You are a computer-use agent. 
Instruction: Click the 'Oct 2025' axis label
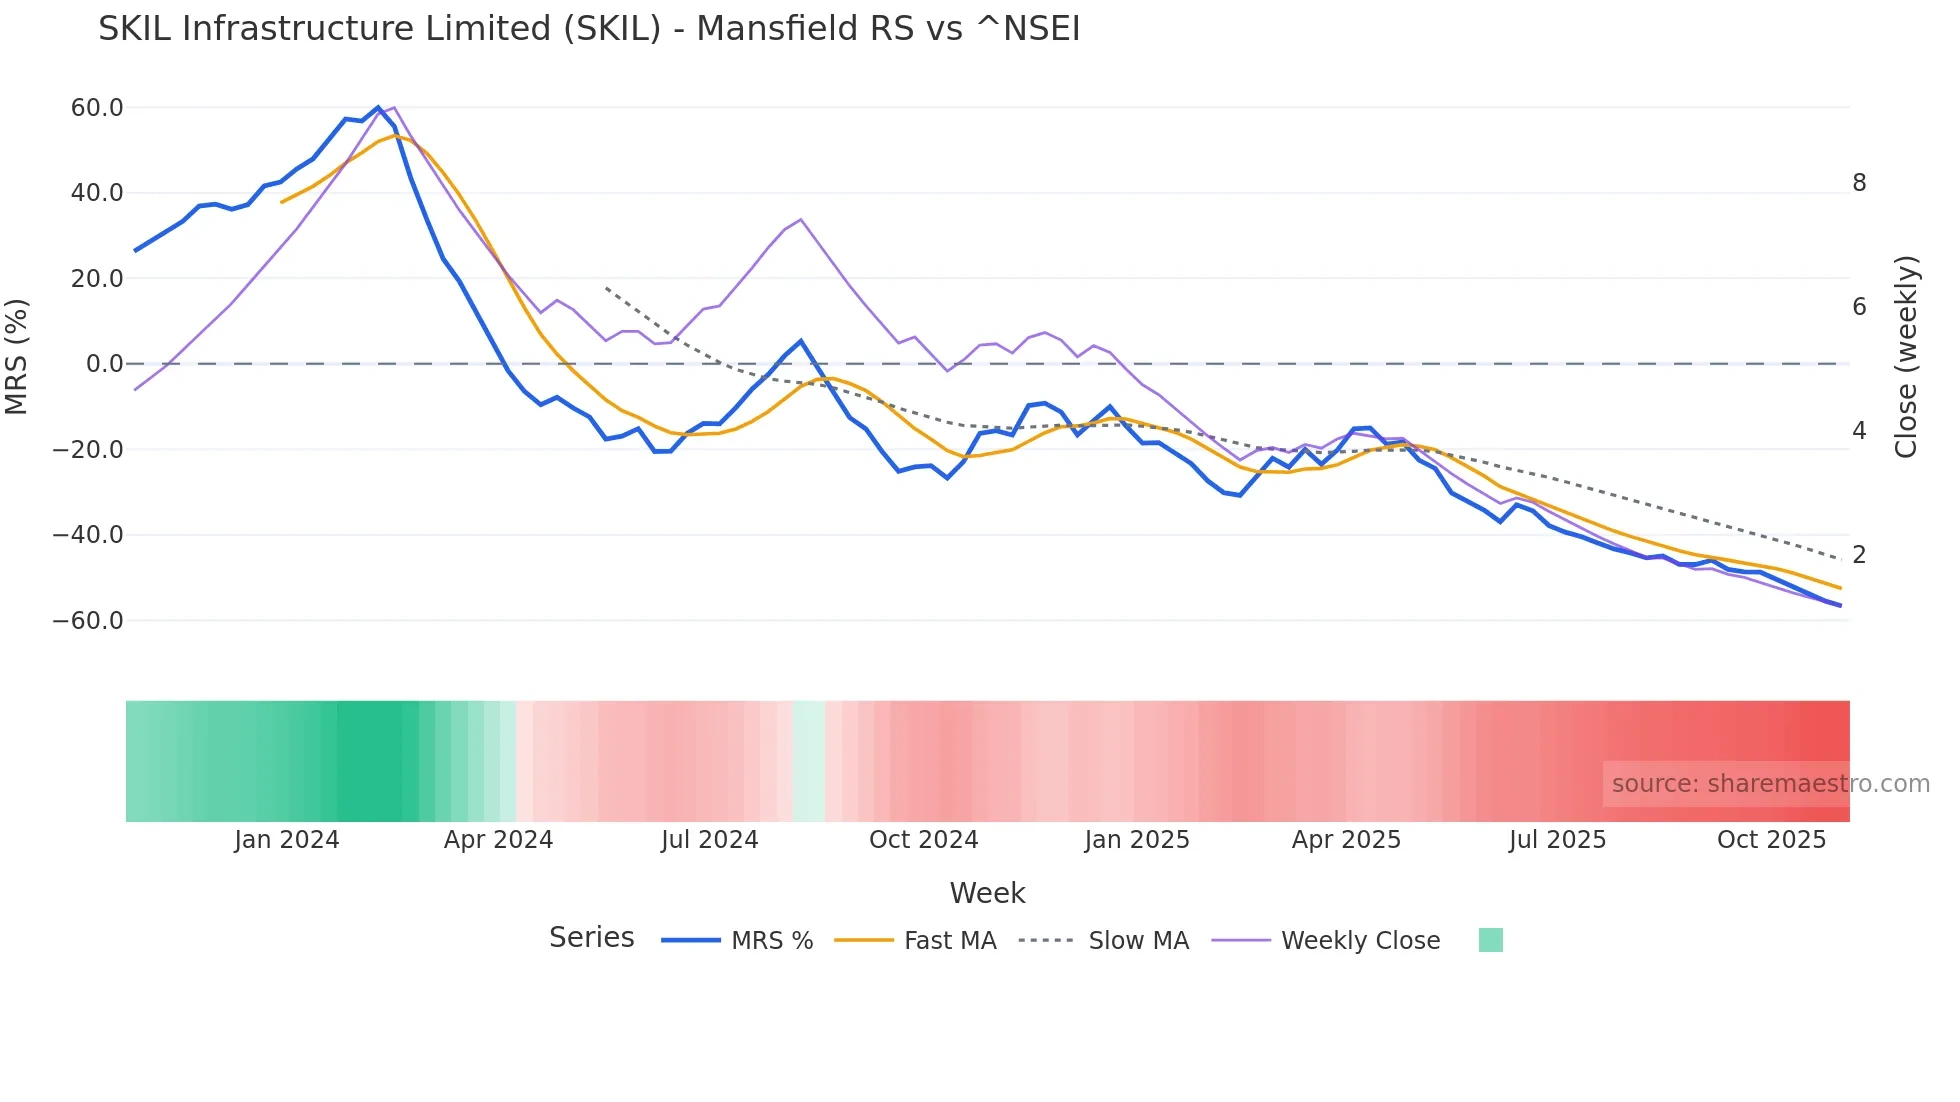click(1771, 840)
